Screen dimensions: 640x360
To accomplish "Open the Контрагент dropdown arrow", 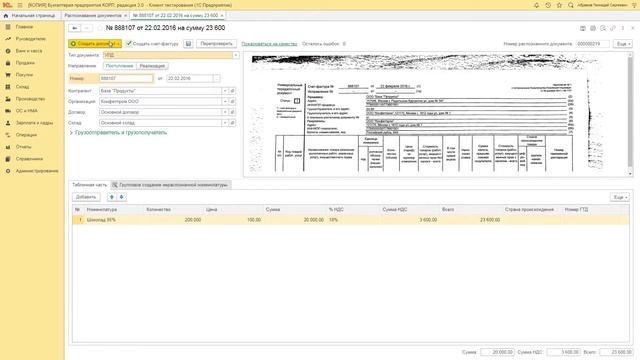I will click(x=224, y=91).
